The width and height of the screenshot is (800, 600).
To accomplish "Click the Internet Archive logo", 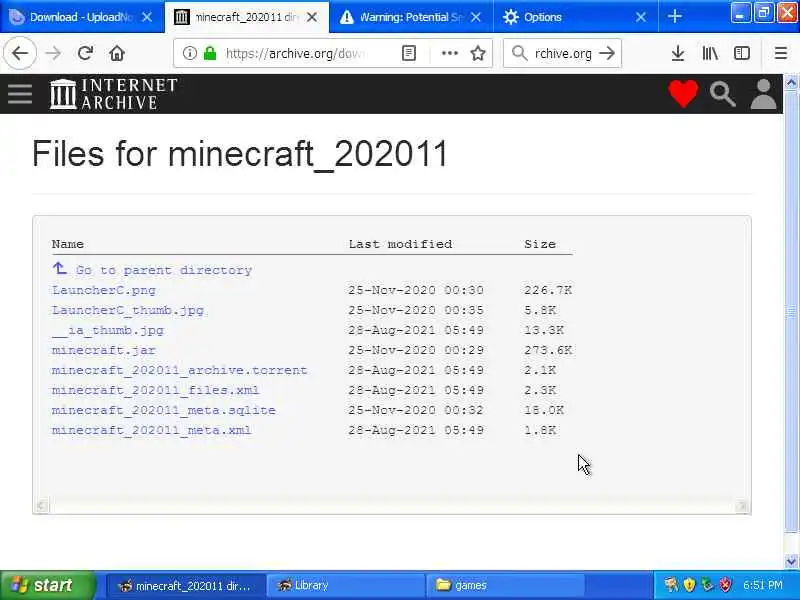I will point(113,94).
